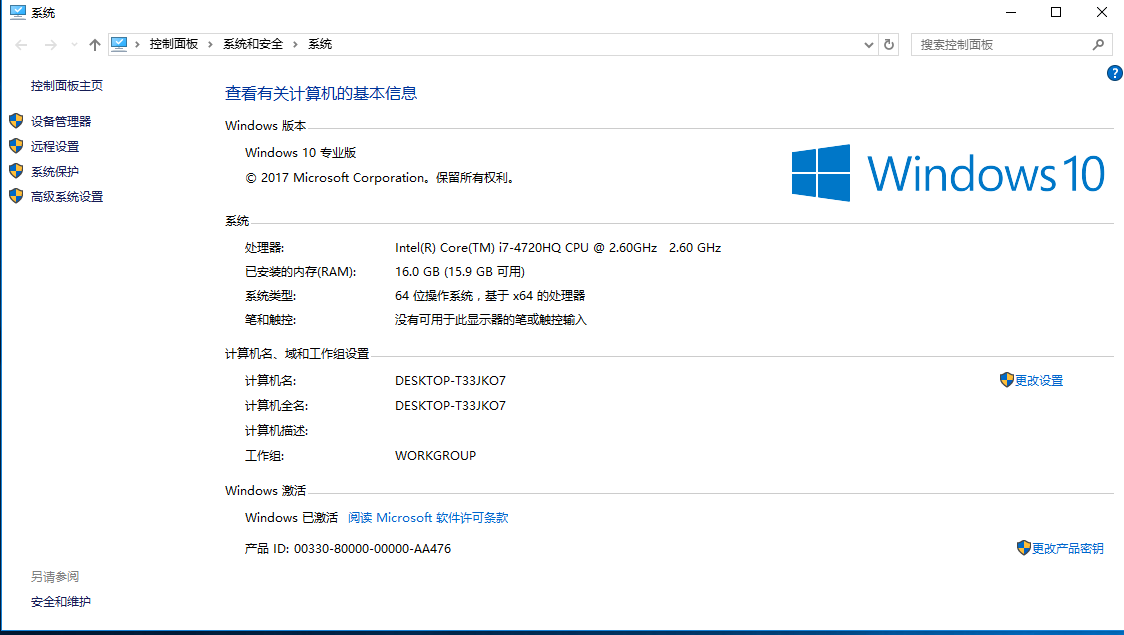Screen dimensions: 1124x635
Task: Open the recent locations dropdown arrow
Action: 74,44
